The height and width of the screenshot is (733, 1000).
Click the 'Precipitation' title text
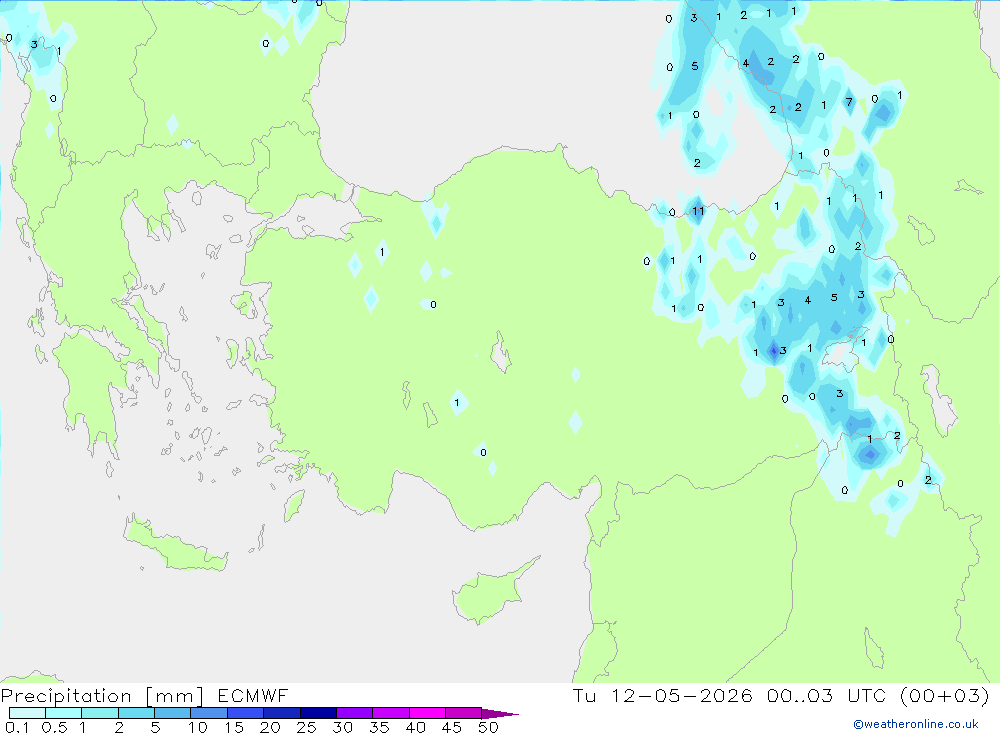pyautogui.click(x=66, y=696)
